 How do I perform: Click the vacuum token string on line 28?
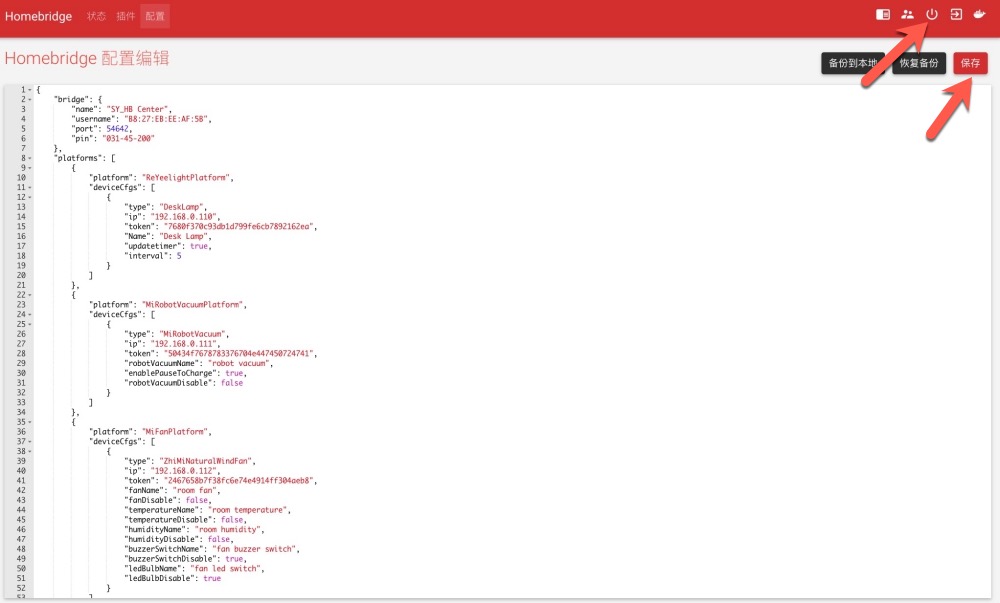[x=239, y=353]
